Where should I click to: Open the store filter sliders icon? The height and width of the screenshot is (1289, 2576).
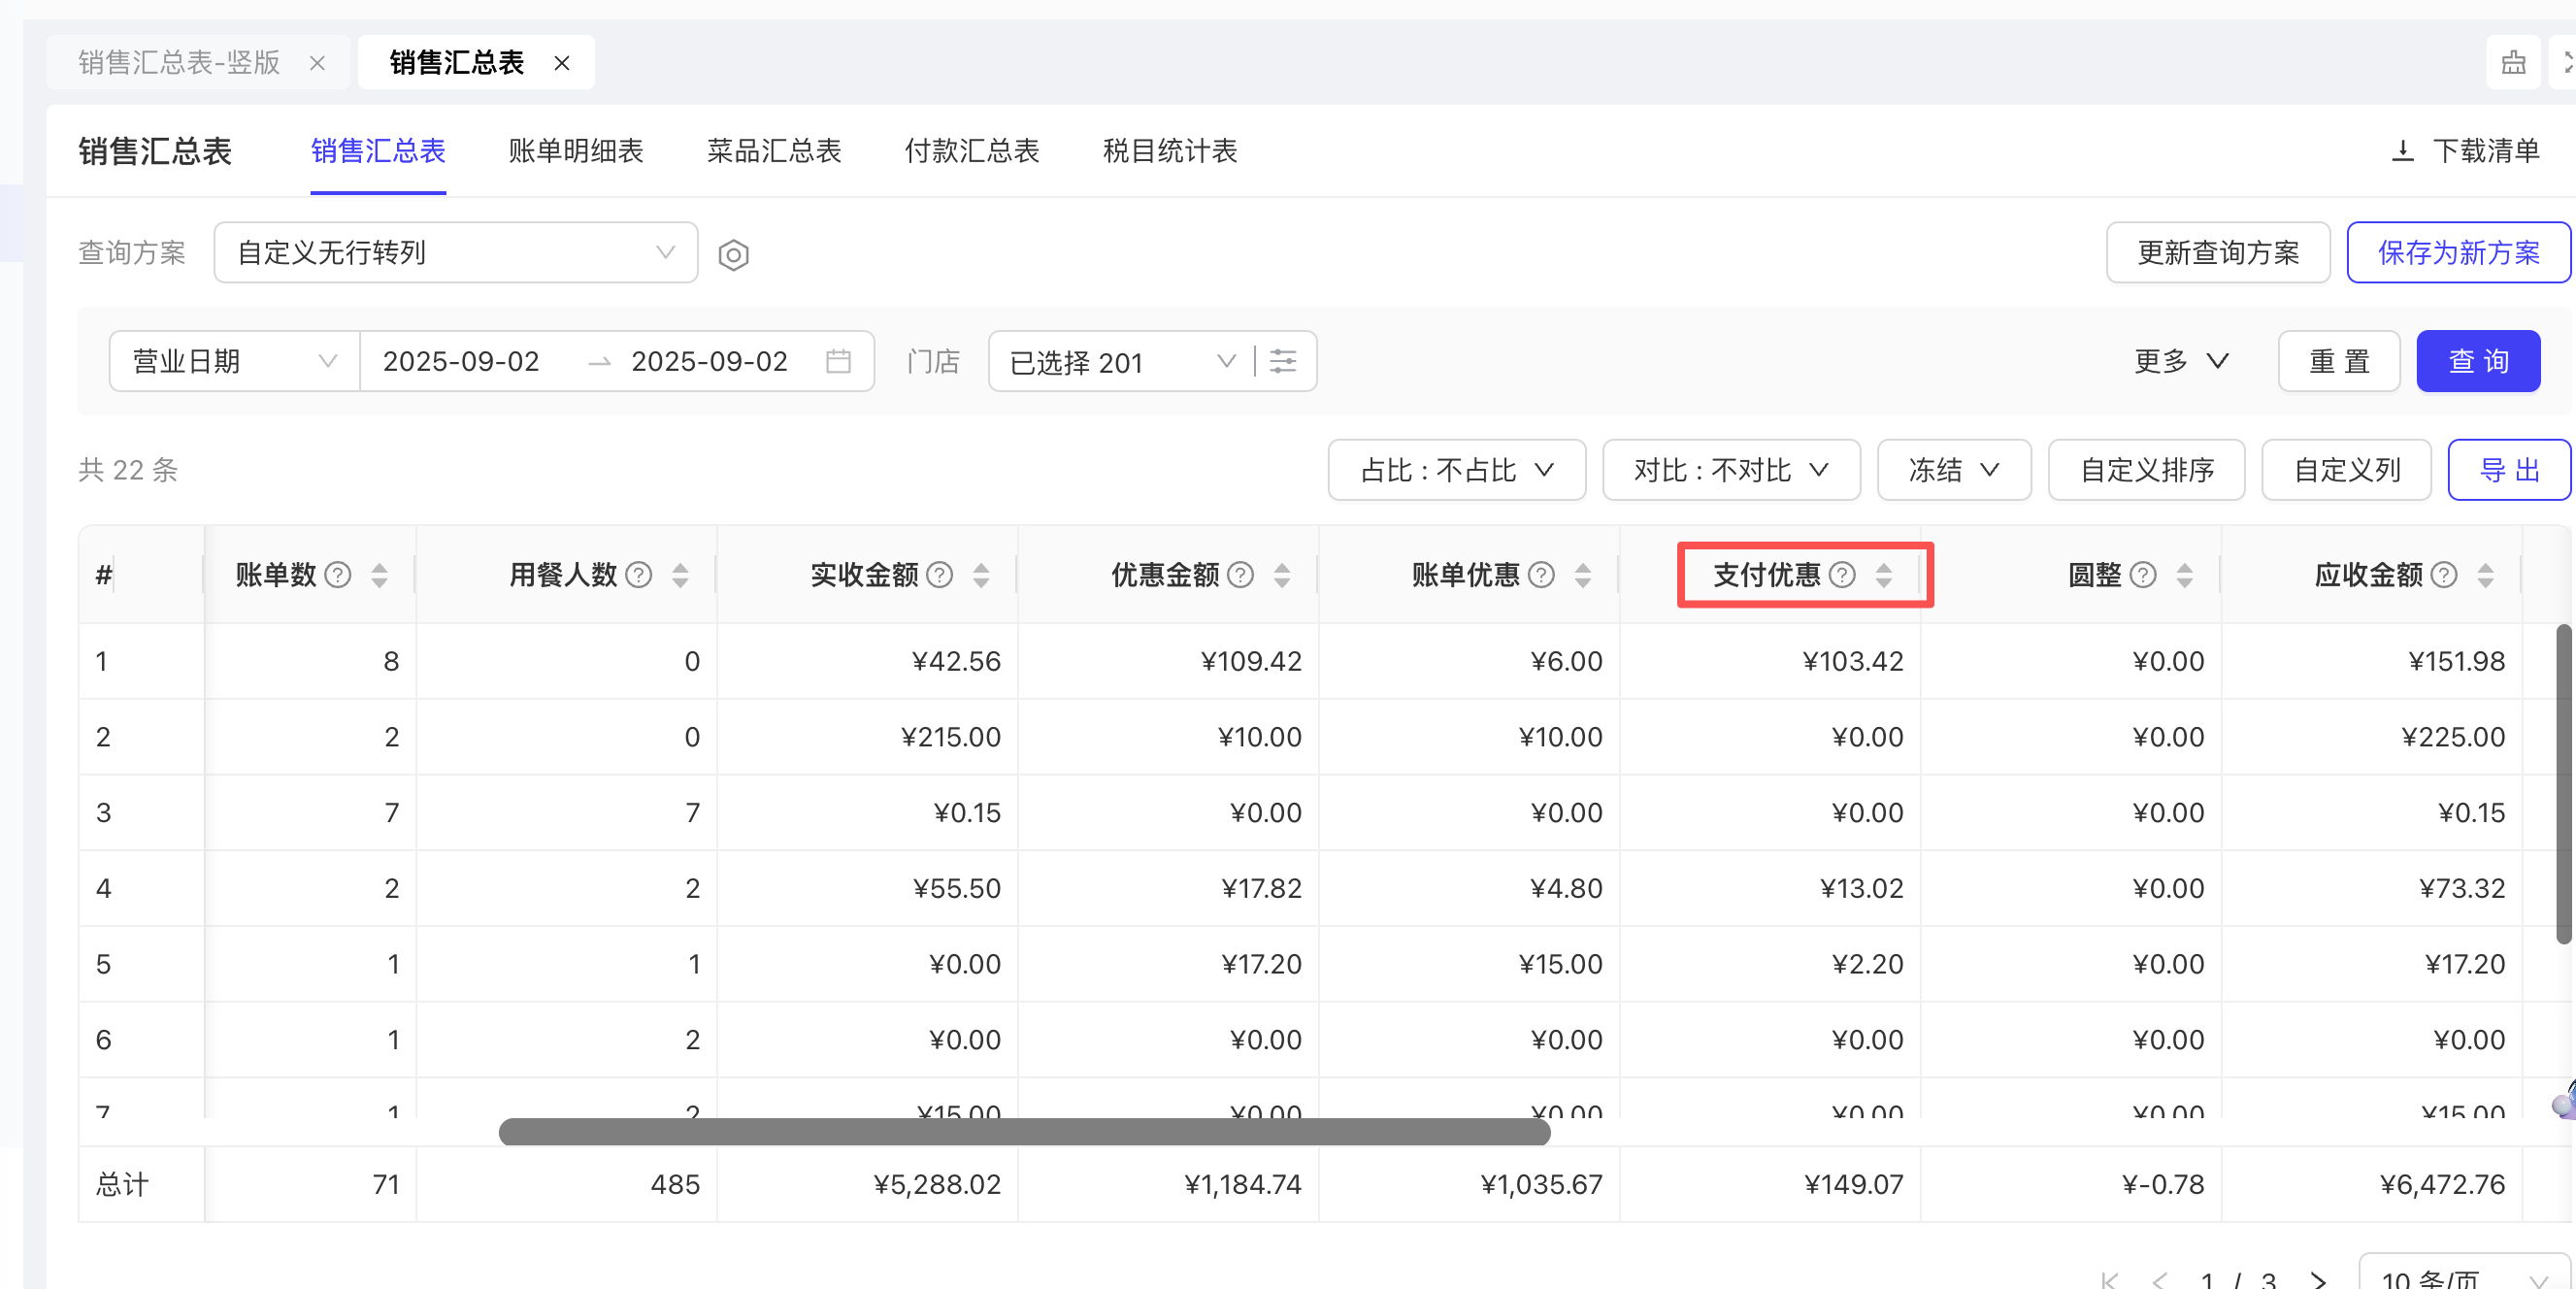pos(1283,361)
